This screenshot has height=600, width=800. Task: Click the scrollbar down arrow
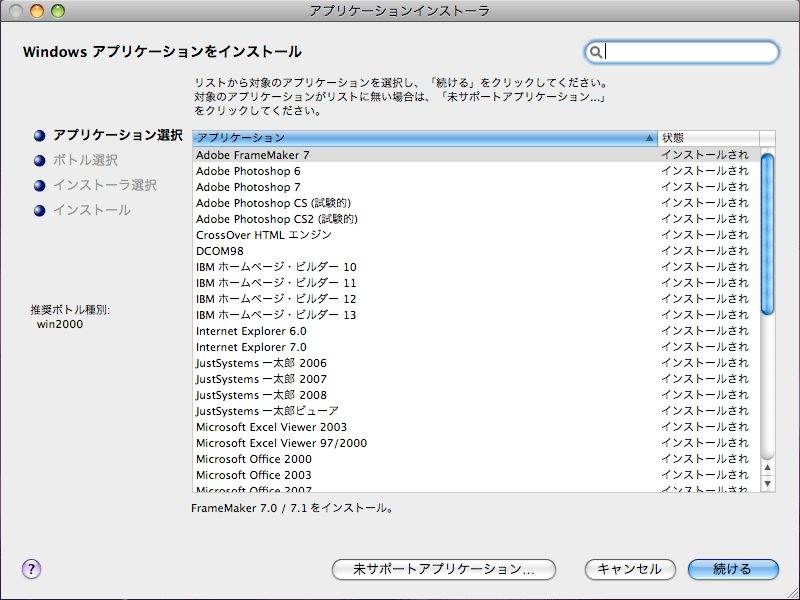(768, 484)
